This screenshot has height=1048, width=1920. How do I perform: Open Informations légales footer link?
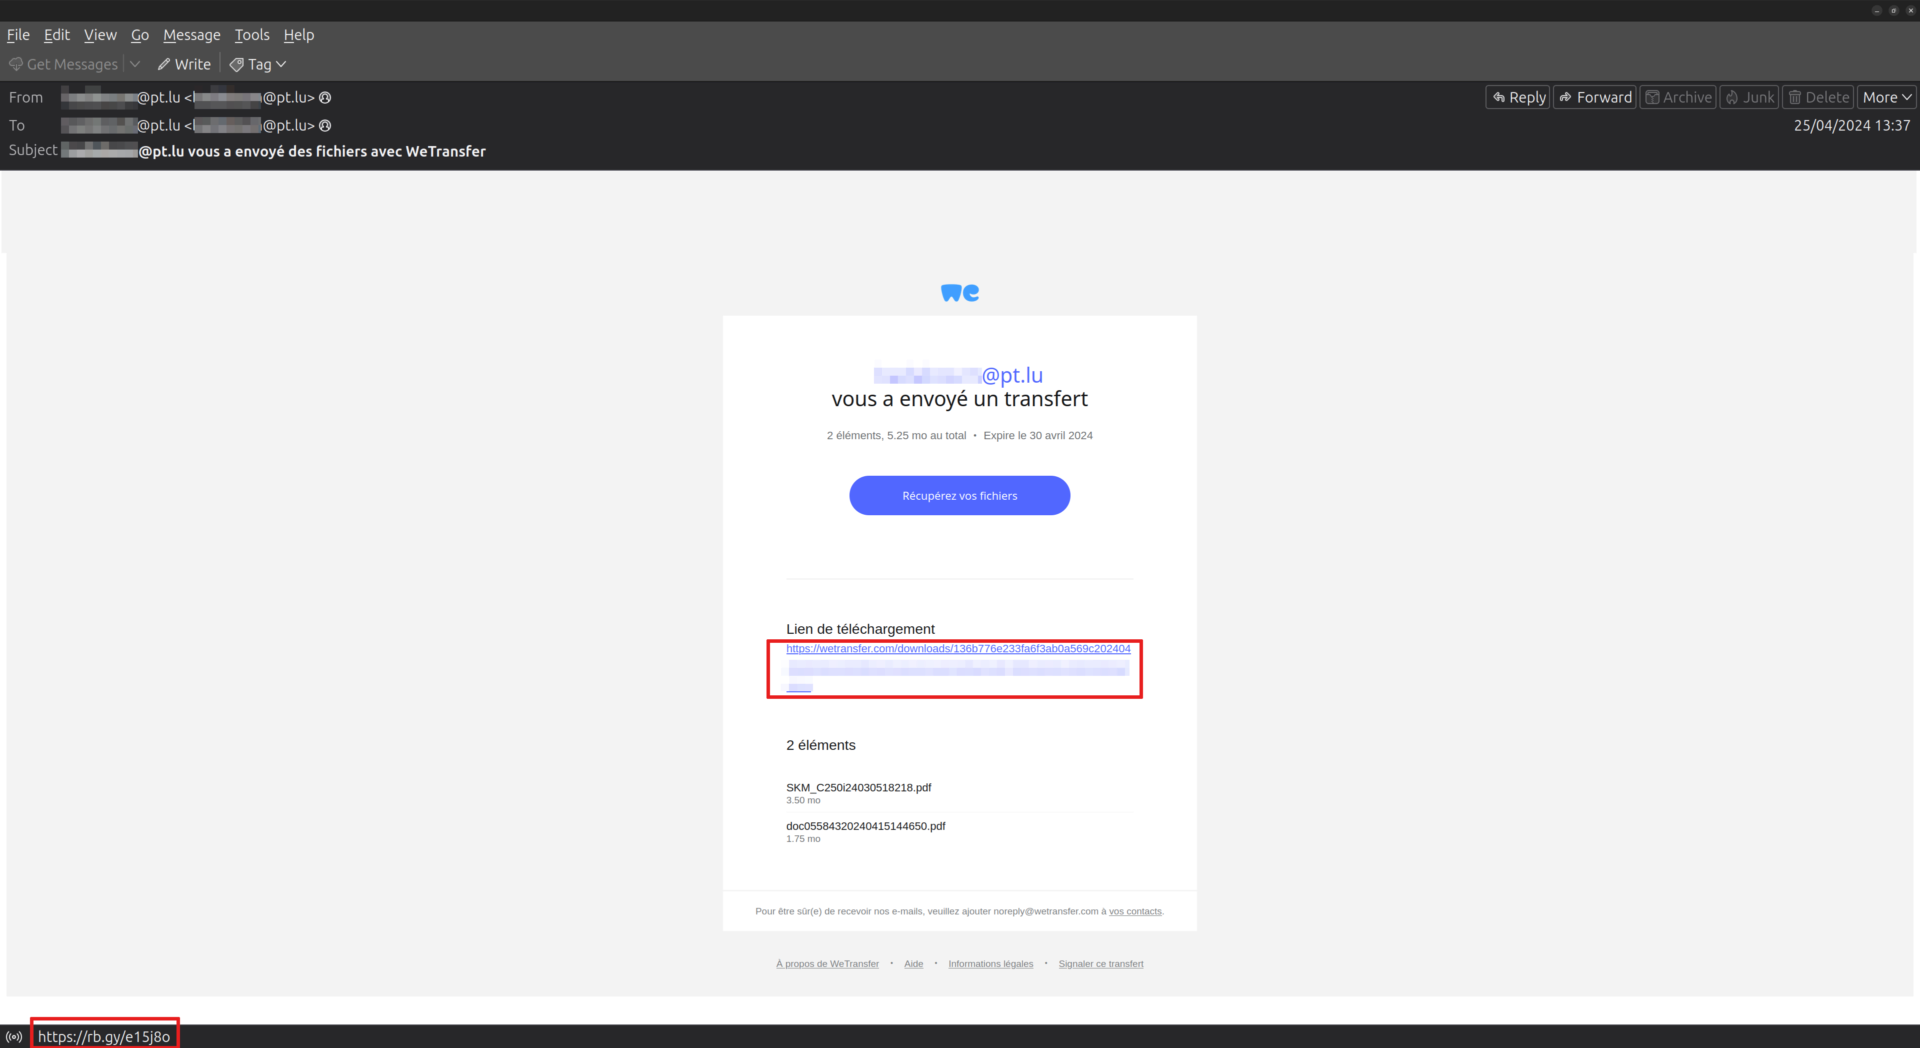pos(991,964)
